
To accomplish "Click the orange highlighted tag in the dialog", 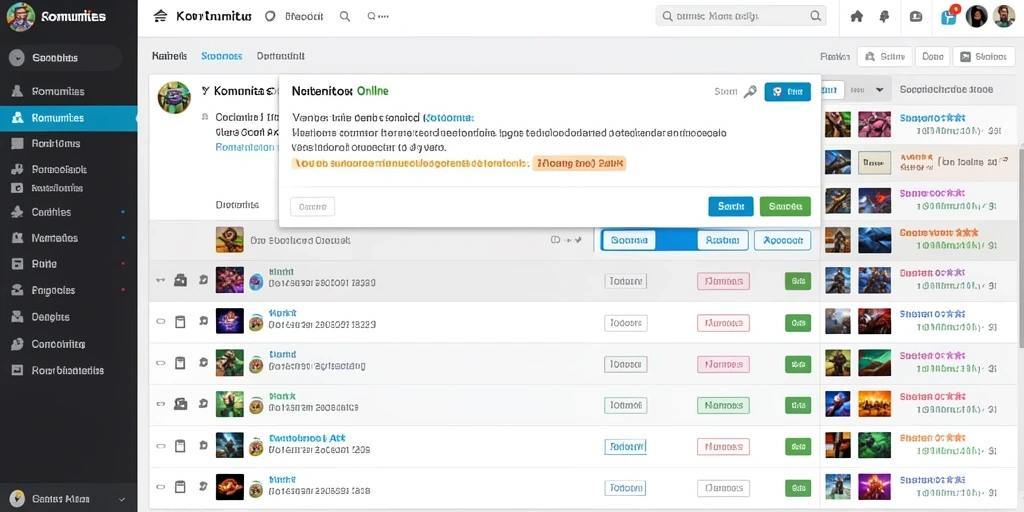I will [579, 163].
